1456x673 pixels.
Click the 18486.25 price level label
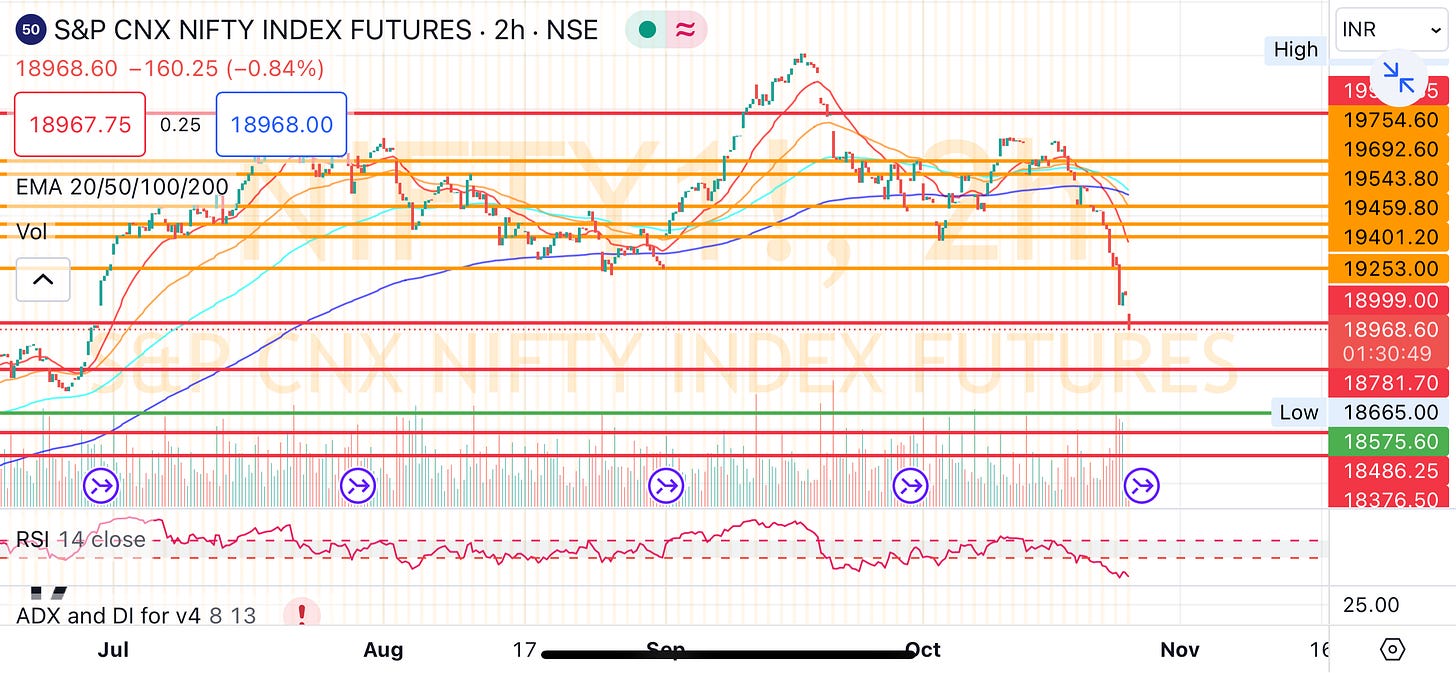point(1391,470)
